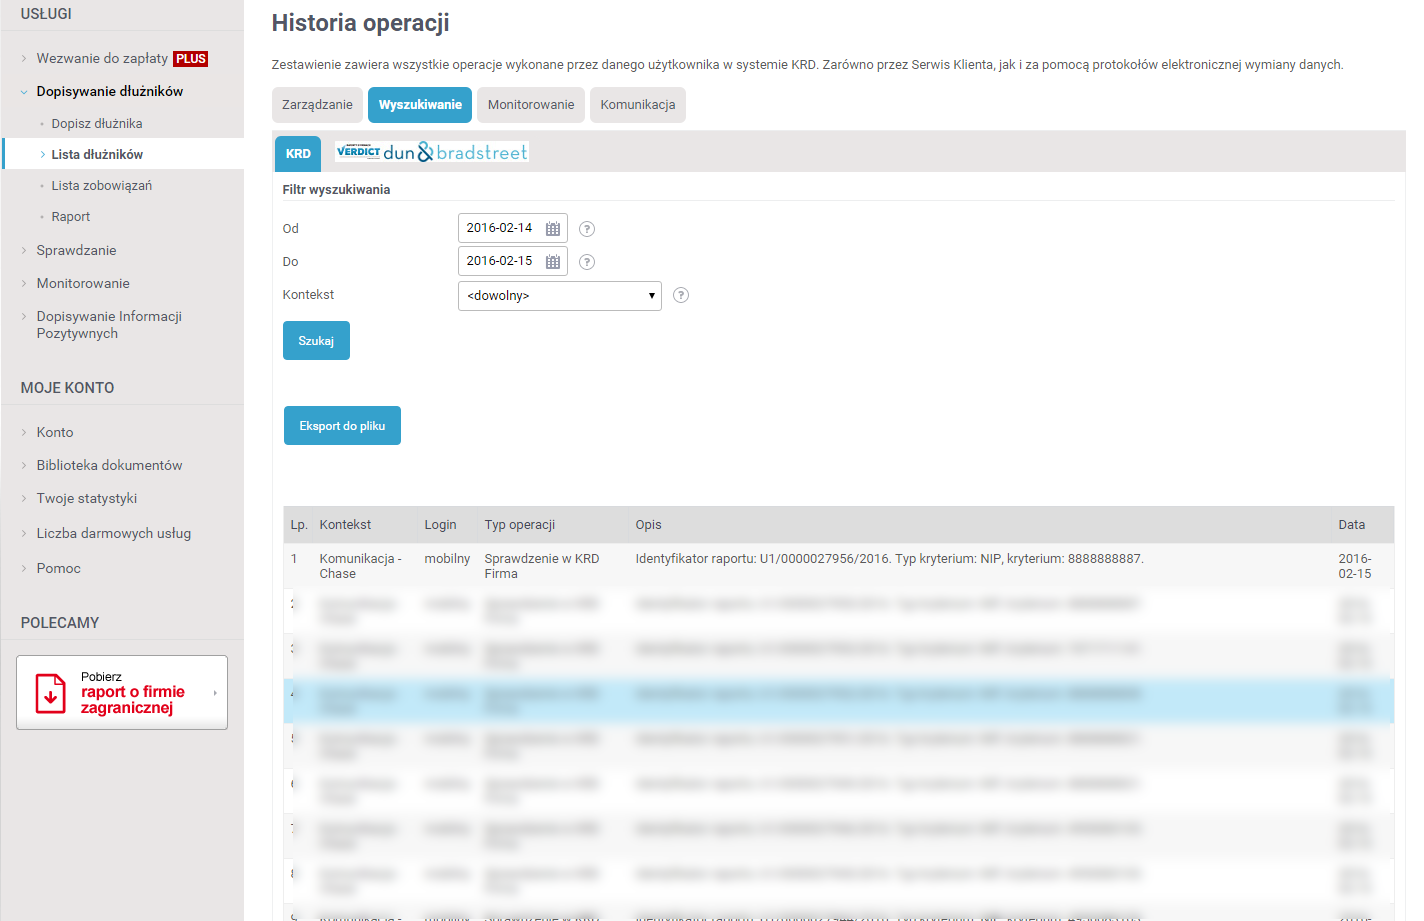
Task: Open the Monitorowanie tab
Action: pyautogui.click(x=531, y=105)
